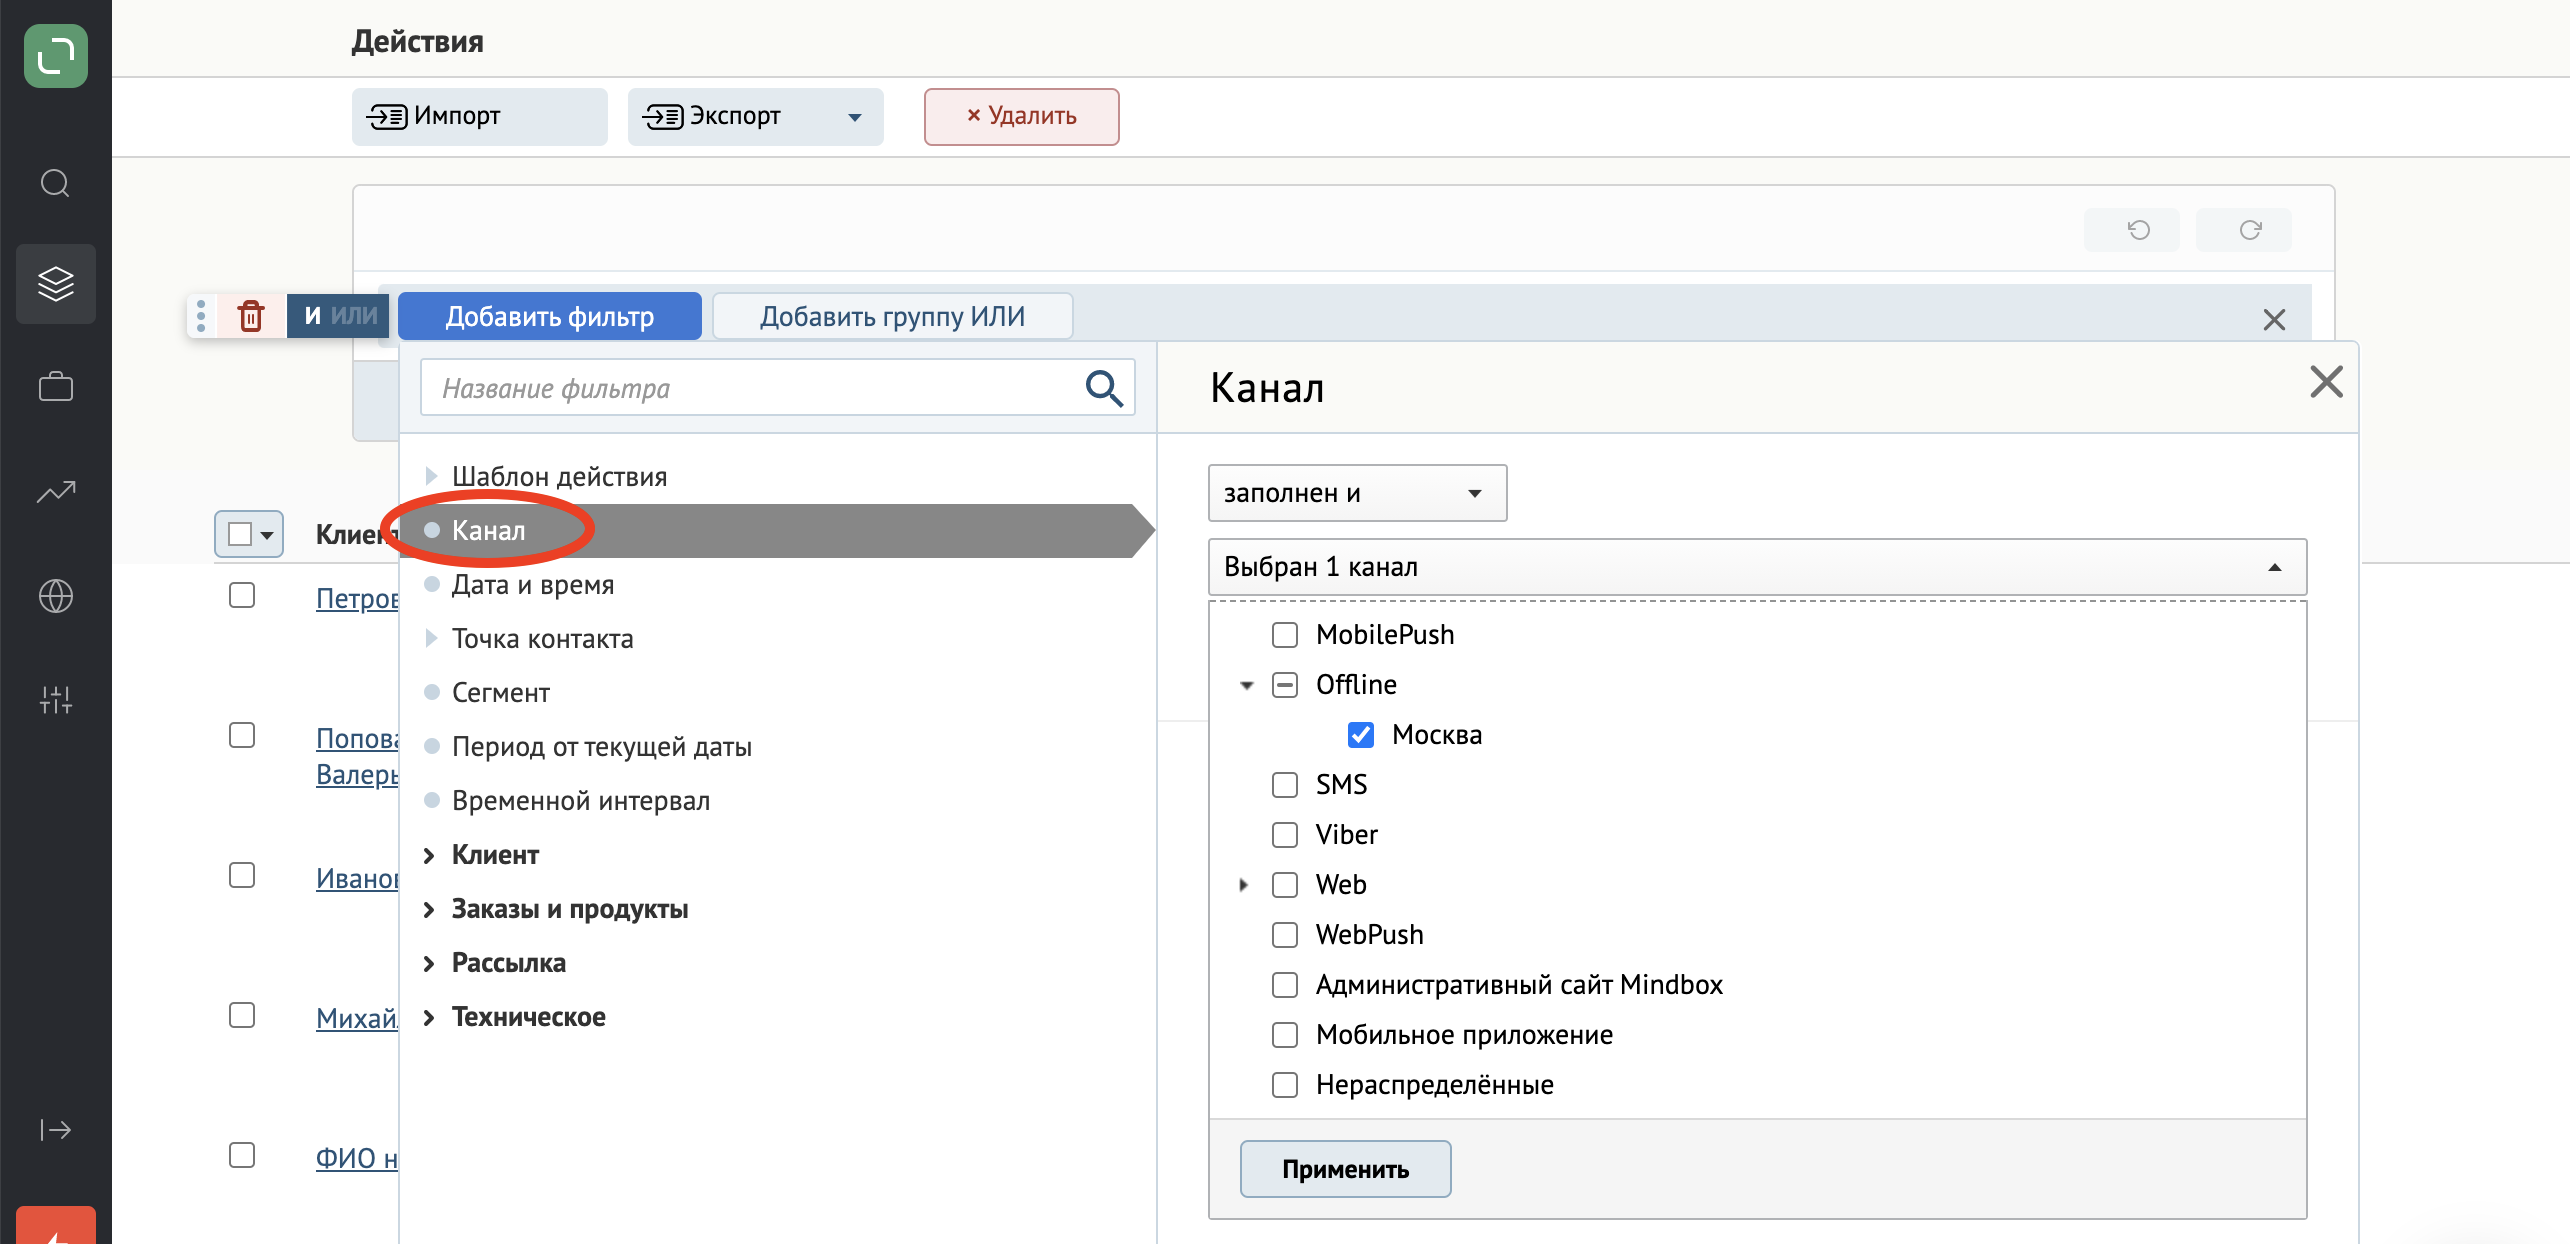This screenshot has height=1244, width=2570.
Task: Switch operator to ИЛИ
Action: 354,316
